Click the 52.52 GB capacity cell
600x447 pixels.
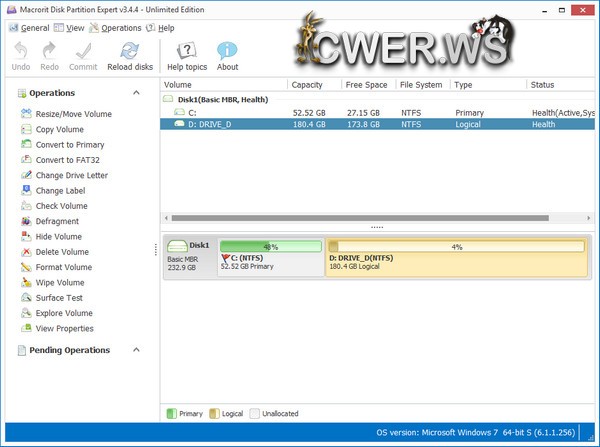pos(309,113)
